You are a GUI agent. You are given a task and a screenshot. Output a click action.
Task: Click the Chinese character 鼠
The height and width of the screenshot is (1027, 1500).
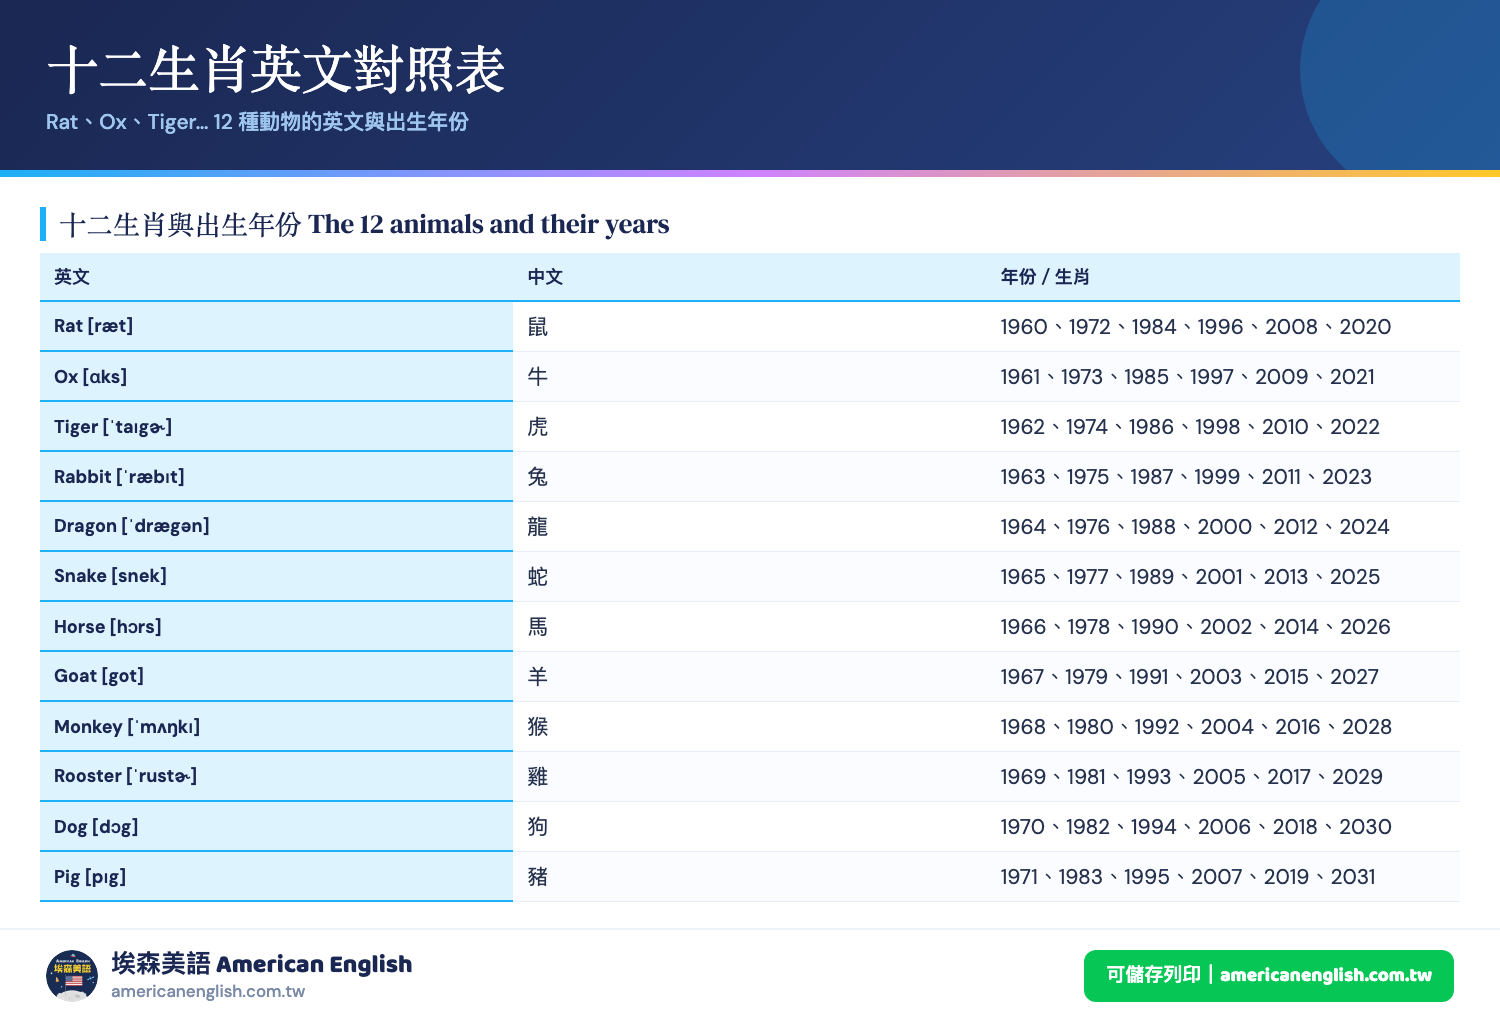pyautogui.click(x=538, y=327)
